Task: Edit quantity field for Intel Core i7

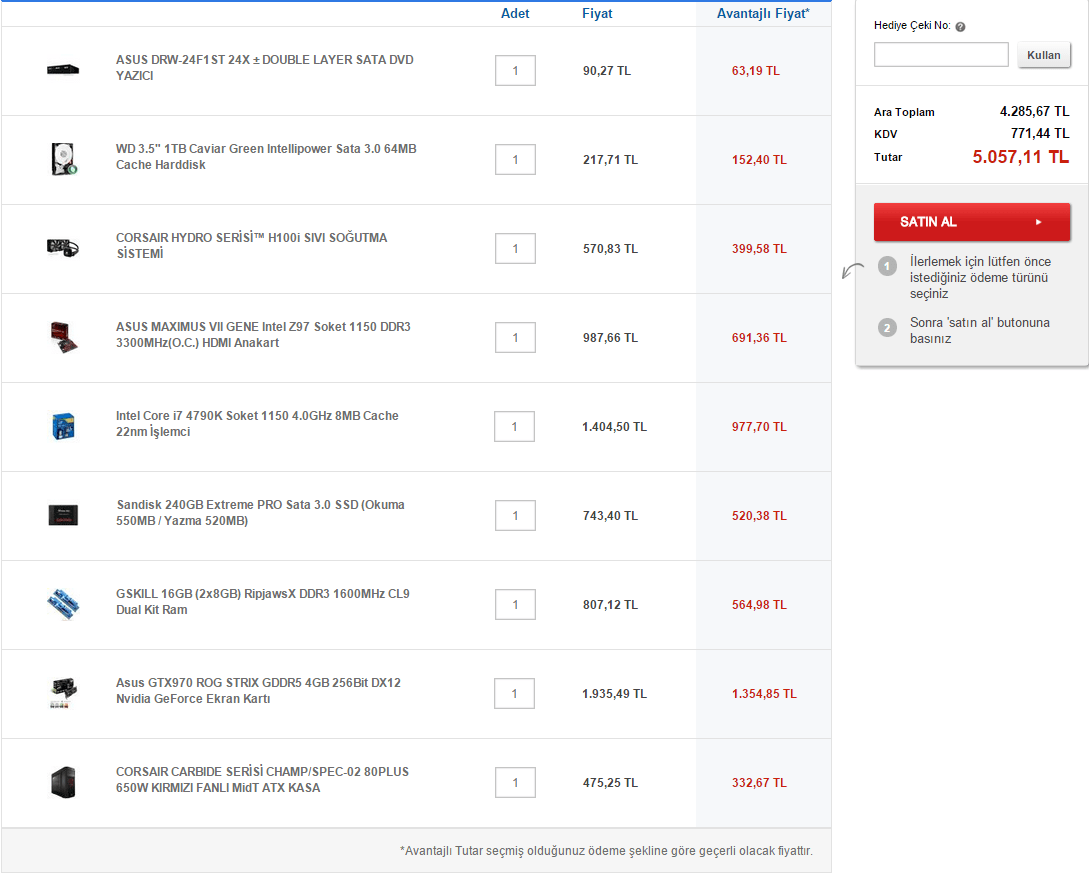Action: point(515,426)
